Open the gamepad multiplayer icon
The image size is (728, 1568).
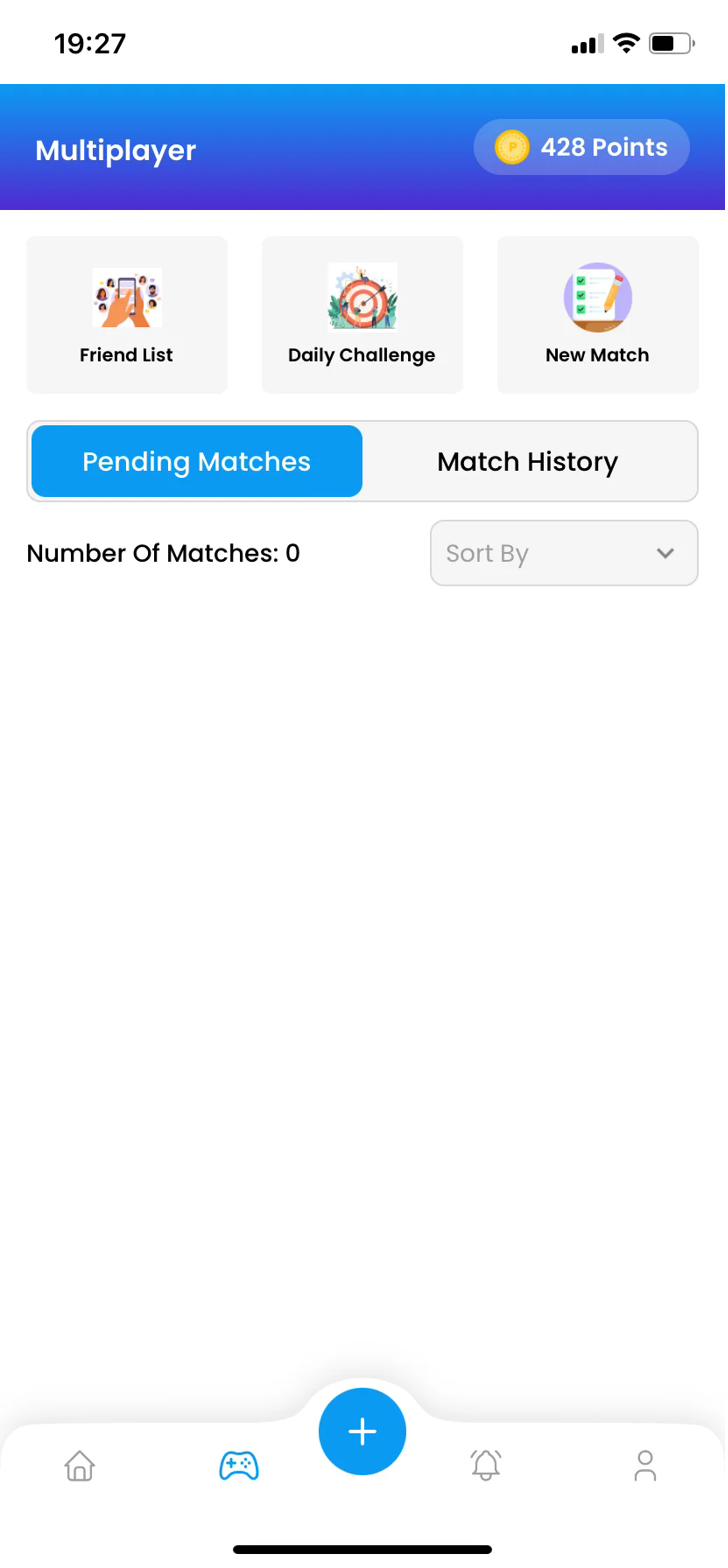point(239,1466)
